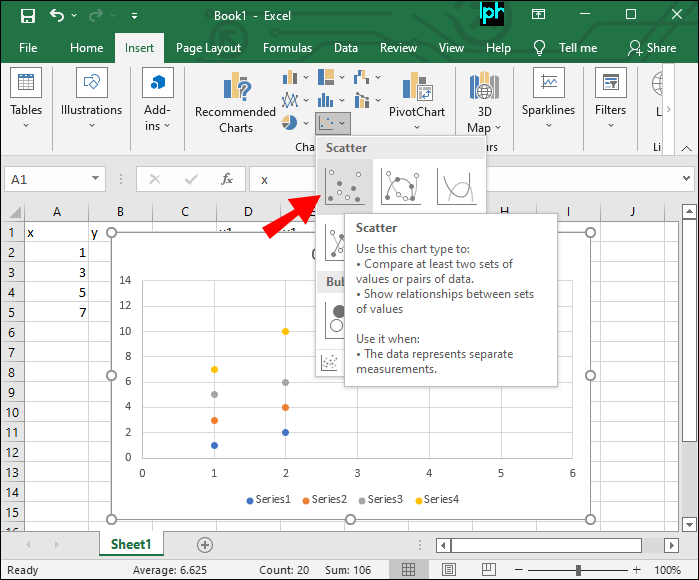The height and width of the screenshot is (580, 699).
Task: Pick Scatter with Smooth Lines chart
Action: (457, 185)
